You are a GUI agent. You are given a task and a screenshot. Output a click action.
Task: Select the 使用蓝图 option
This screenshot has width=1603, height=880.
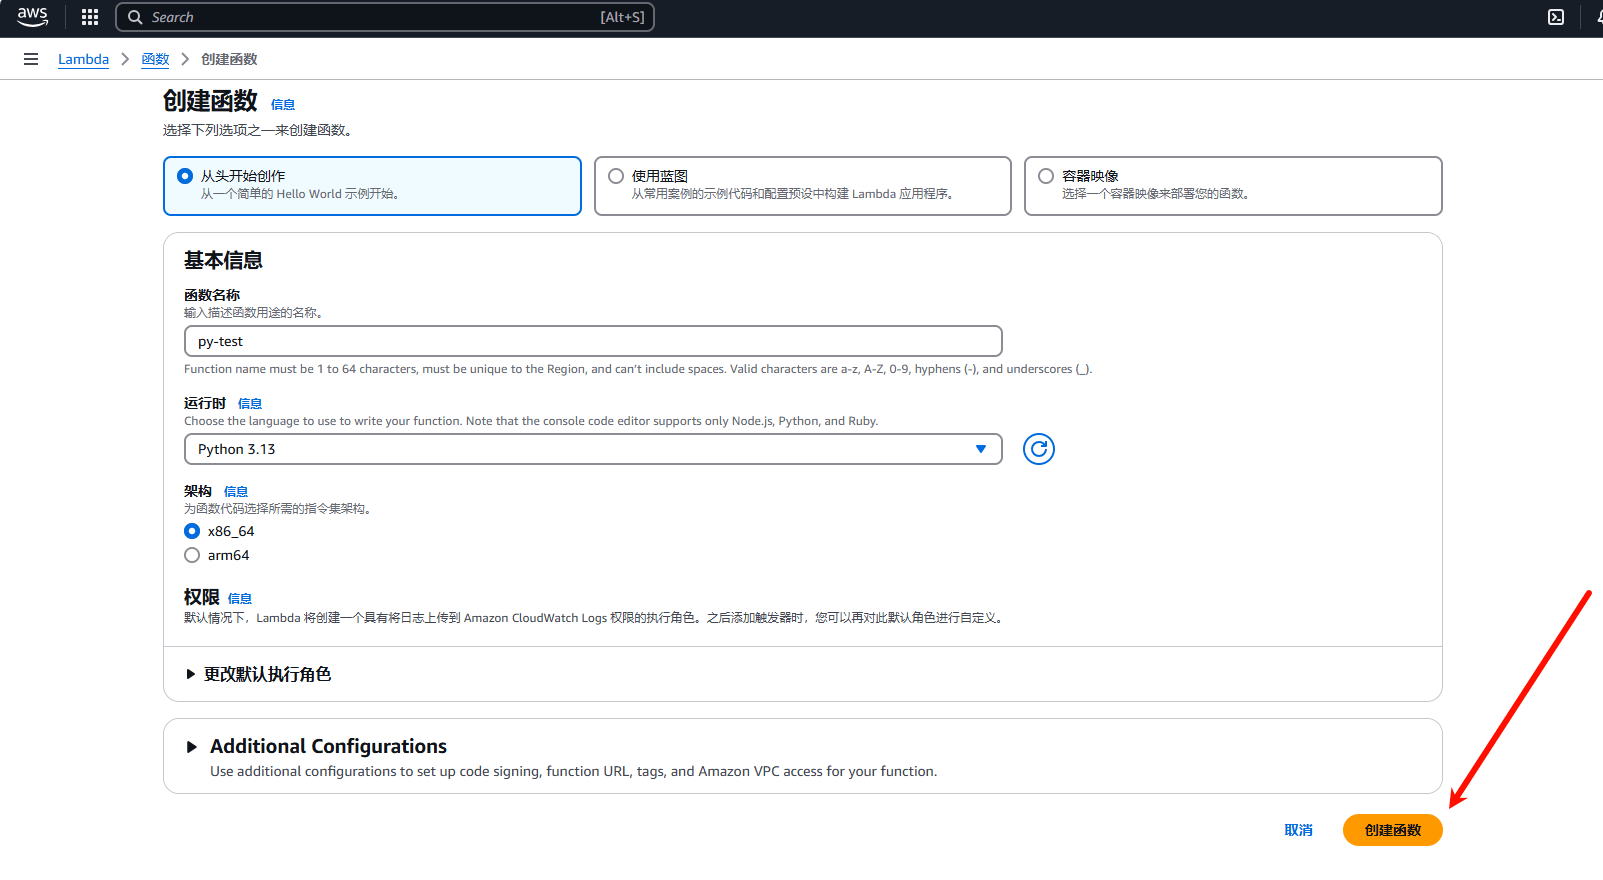[x=616, y=176]
